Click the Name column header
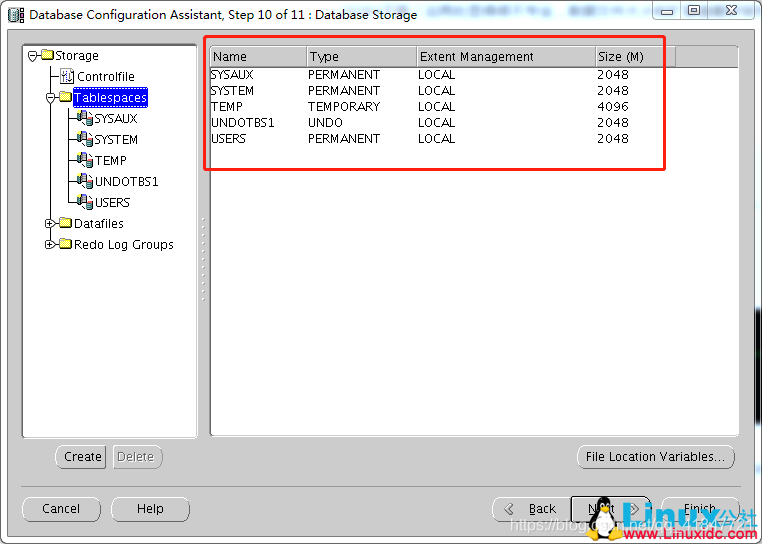The image size is (762, 544). click(259, 57)
